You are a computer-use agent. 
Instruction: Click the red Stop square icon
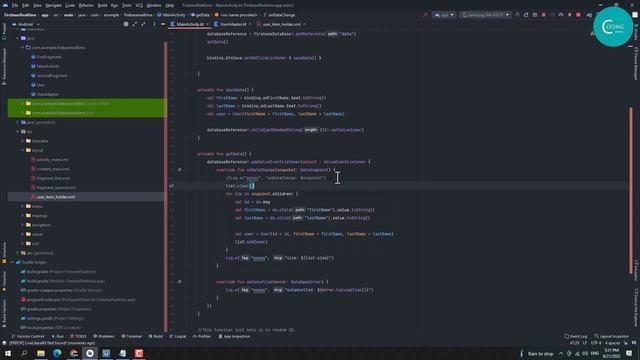click(578, 15)
